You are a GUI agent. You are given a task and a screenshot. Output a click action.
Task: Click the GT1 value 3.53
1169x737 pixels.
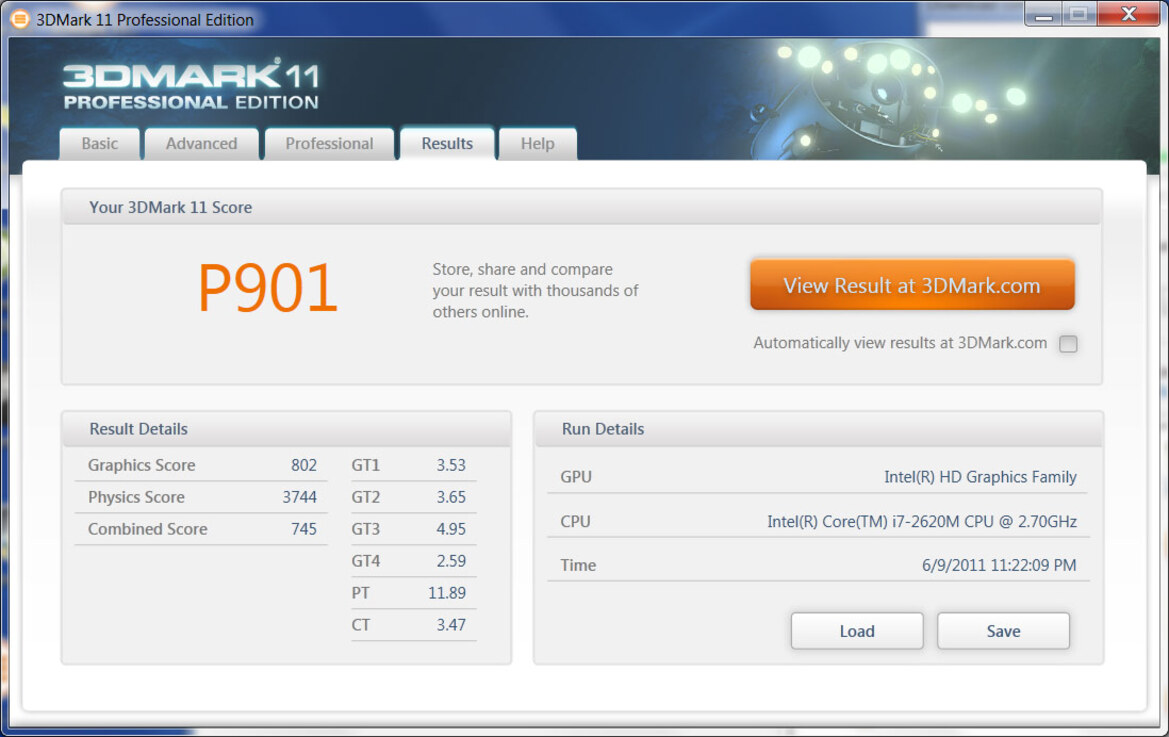click(451, 466)
